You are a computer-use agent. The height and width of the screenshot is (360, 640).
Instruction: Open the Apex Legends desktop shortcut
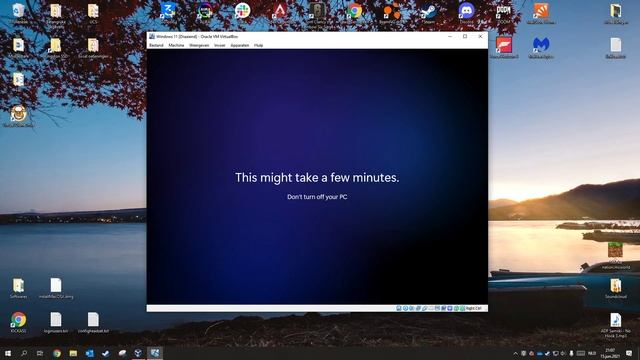(280, 11)
